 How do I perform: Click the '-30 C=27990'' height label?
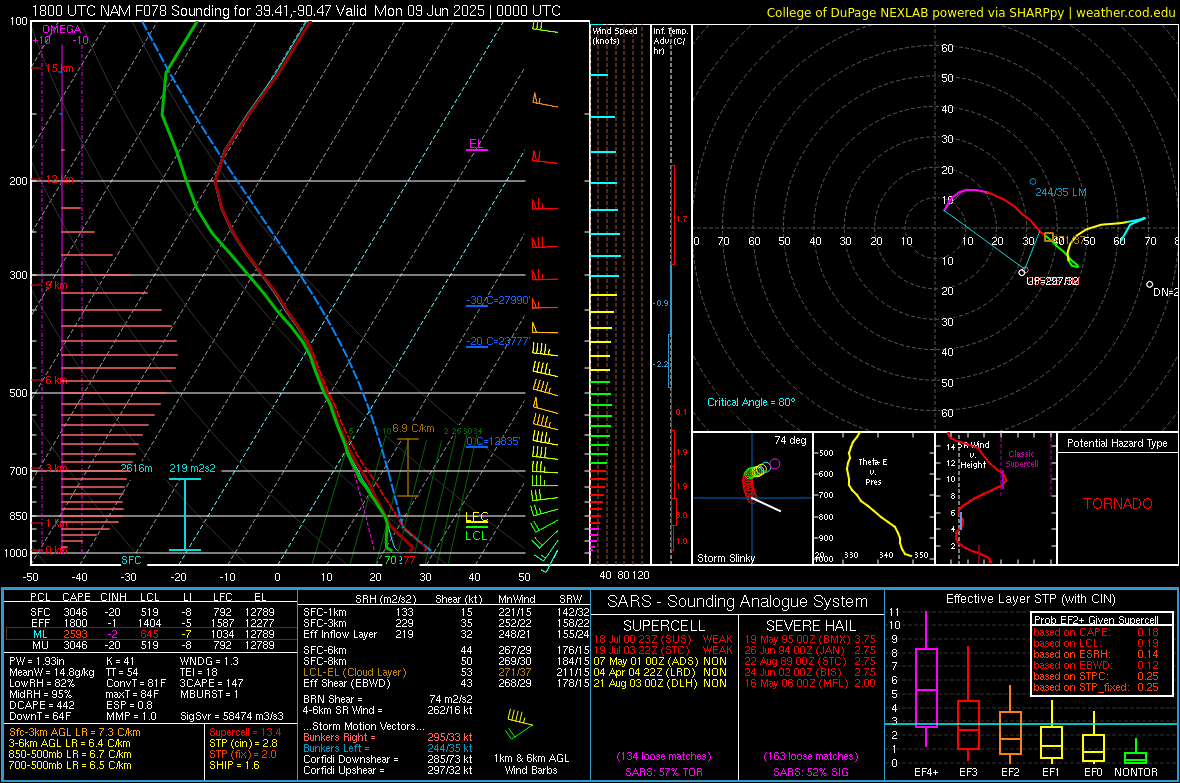click(498, 300)
